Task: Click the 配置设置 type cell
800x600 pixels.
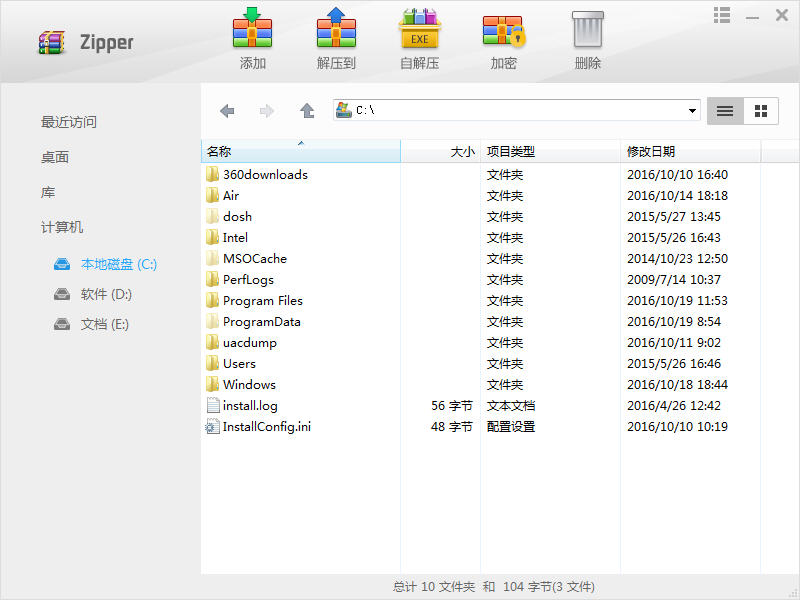Action: point(511,427)
